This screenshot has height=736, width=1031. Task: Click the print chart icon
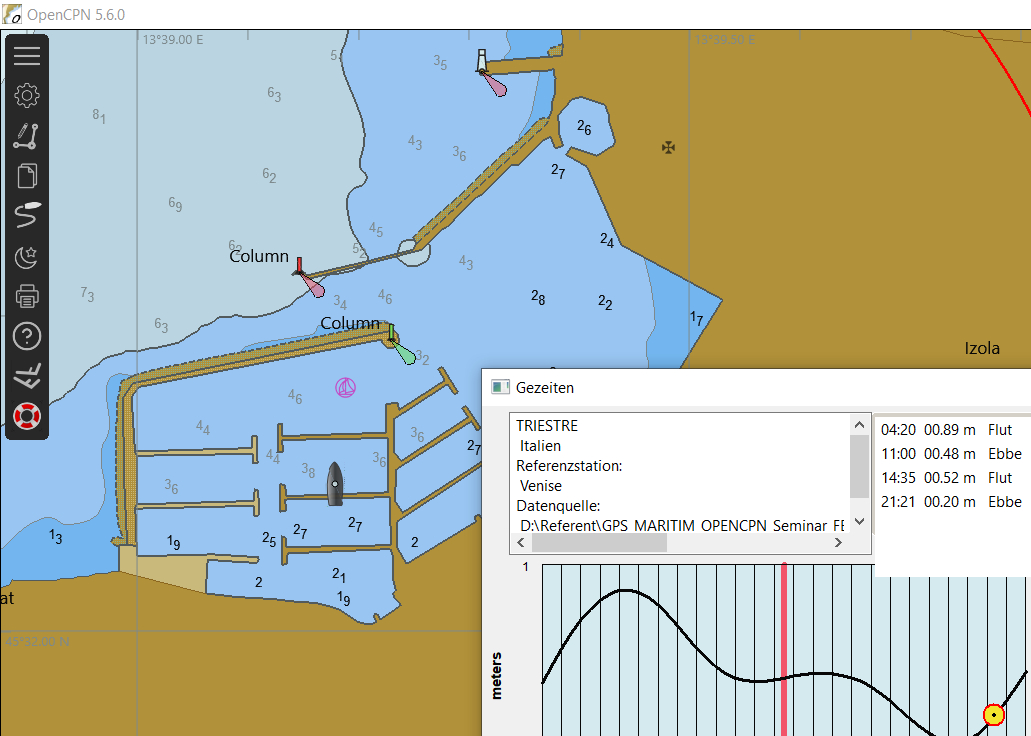pyautogui.click(x=27, y=296)
